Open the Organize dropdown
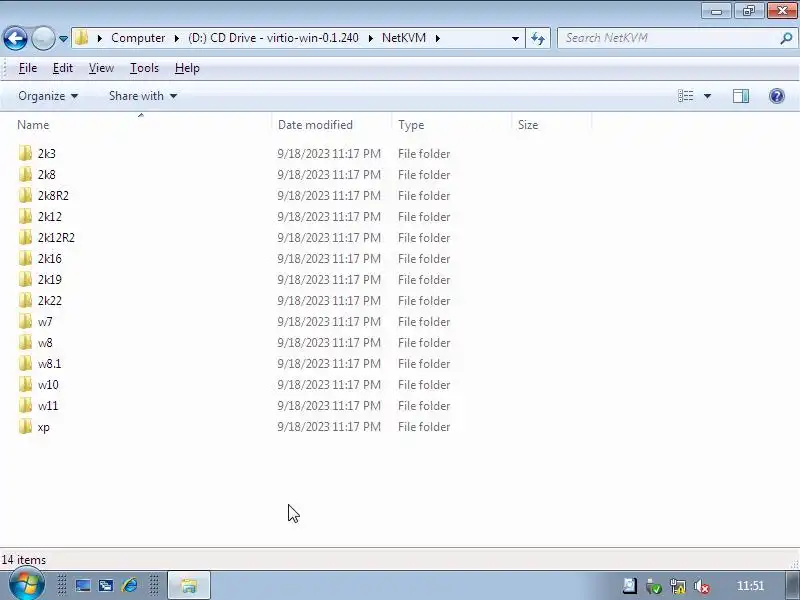800x600 pixels. pos(48,96)
